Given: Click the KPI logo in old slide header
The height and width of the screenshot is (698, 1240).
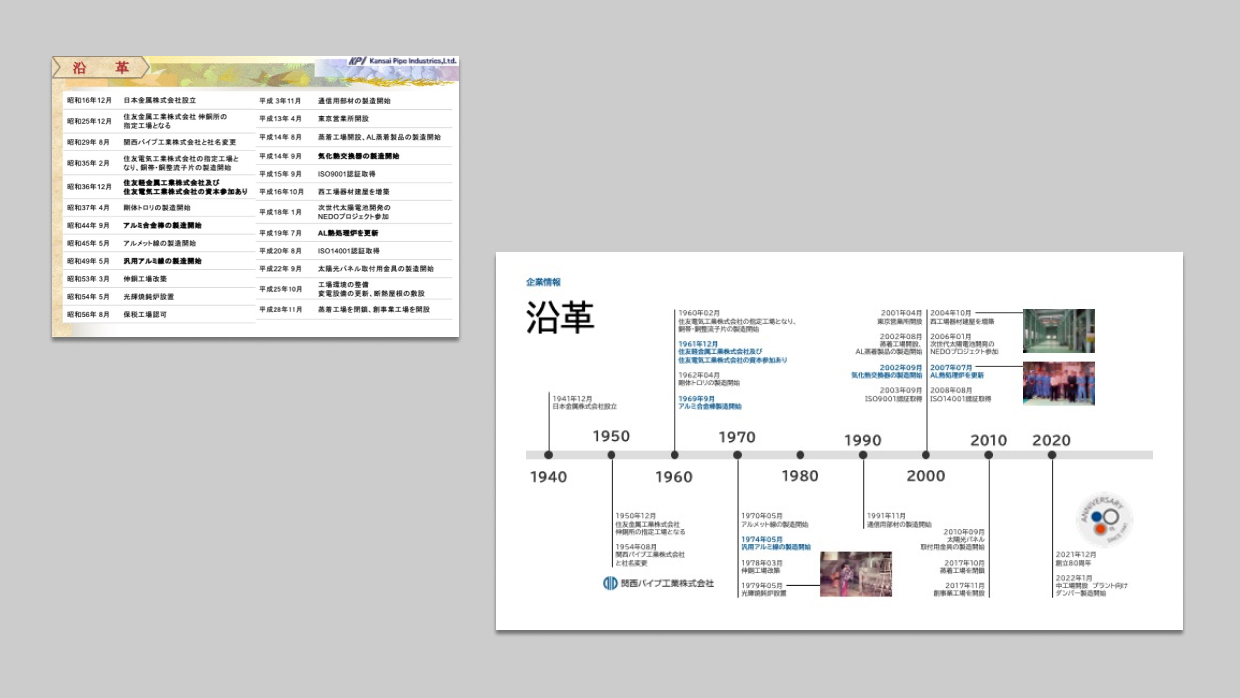Looking at the screenshot, I should click(357, 61).
